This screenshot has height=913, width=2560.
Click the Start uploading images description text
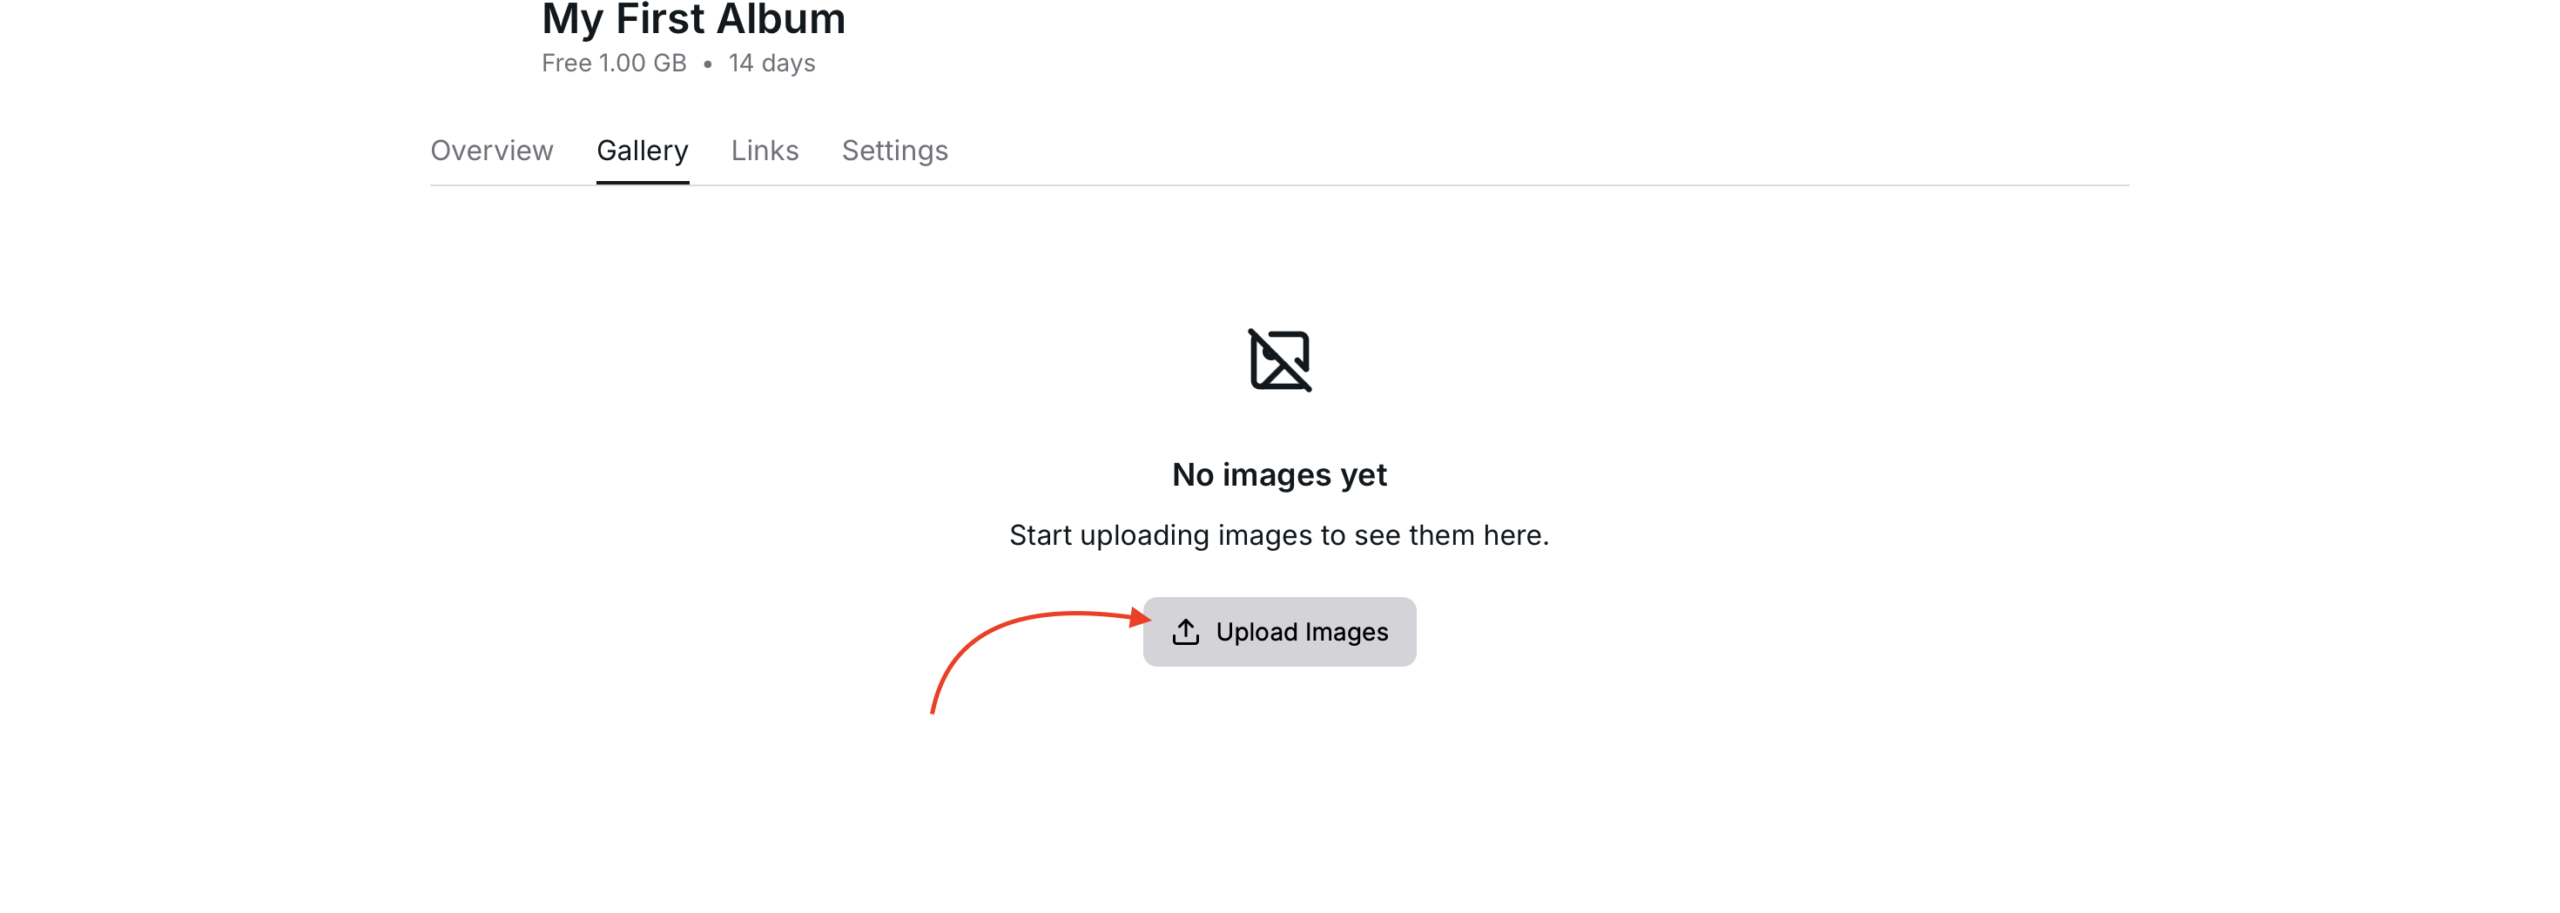click(1279, 535)
